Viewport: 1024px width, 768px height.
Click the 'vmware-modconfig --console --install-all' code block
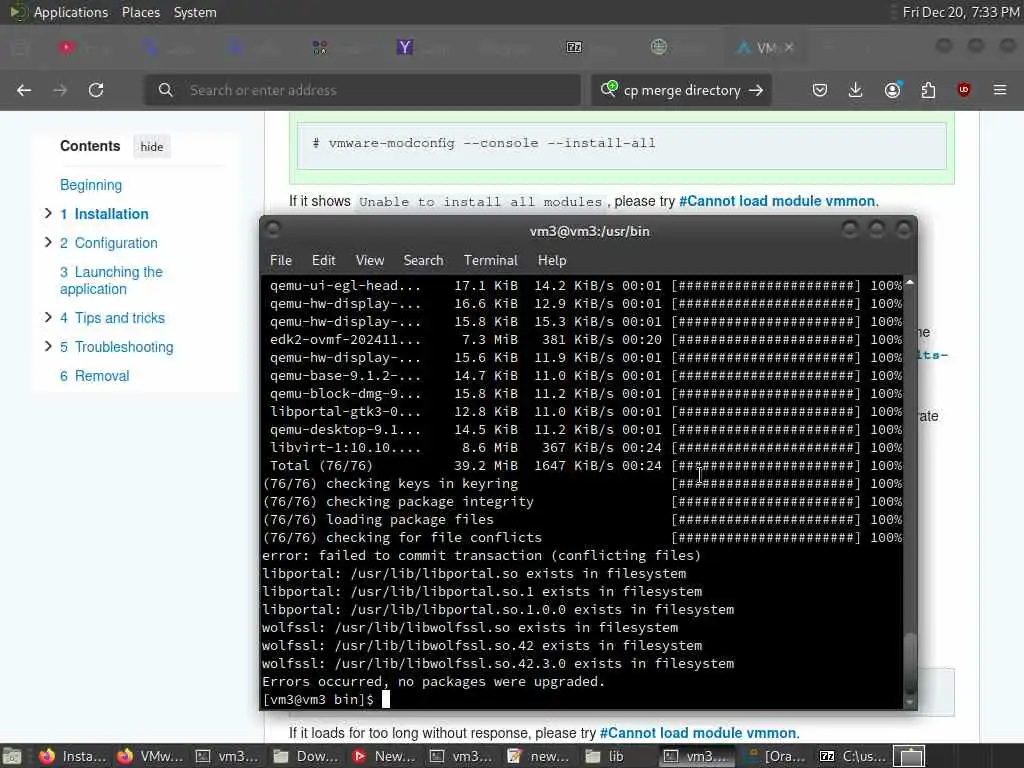tap(622, 145)
